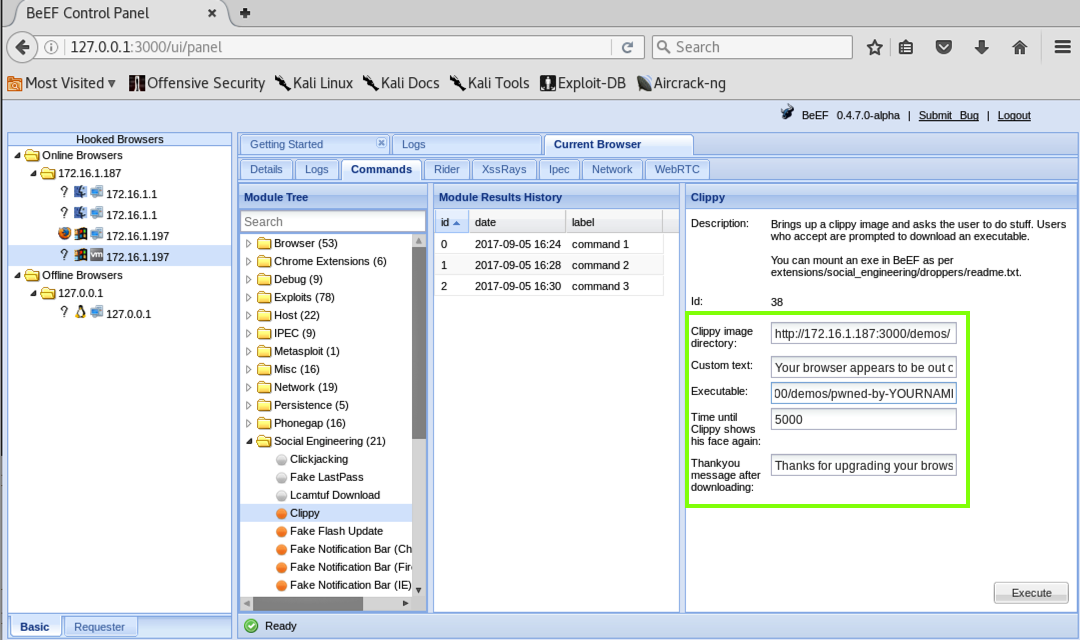
Task: Collapse the Social Engineering (21) folder
Action: (249, 441)
